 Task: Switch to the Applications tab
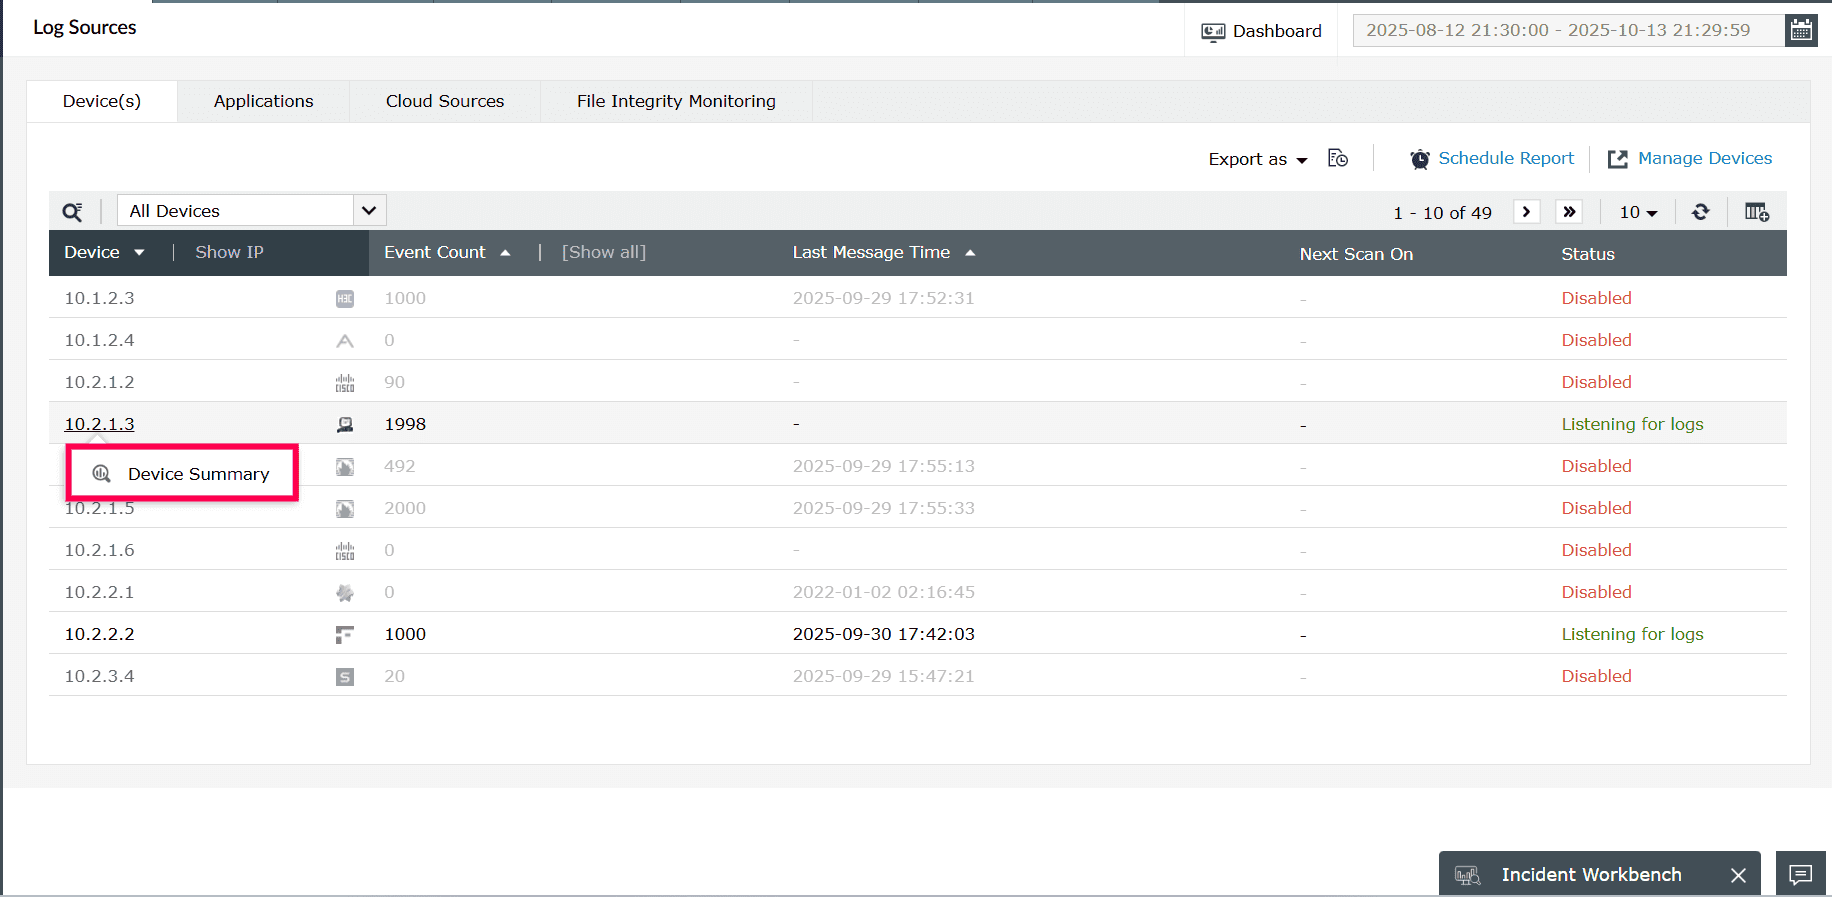[264, 101]
